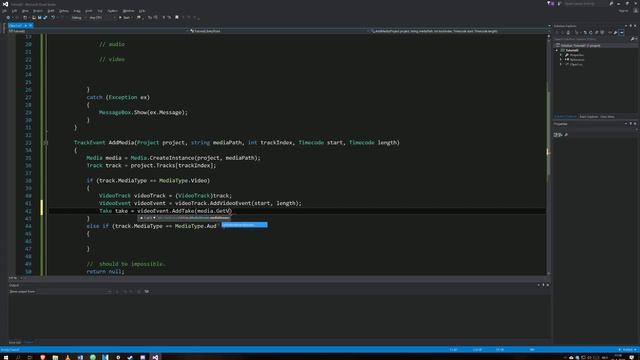Click the Property Pages wrench in Properties panel

[566, 135]
